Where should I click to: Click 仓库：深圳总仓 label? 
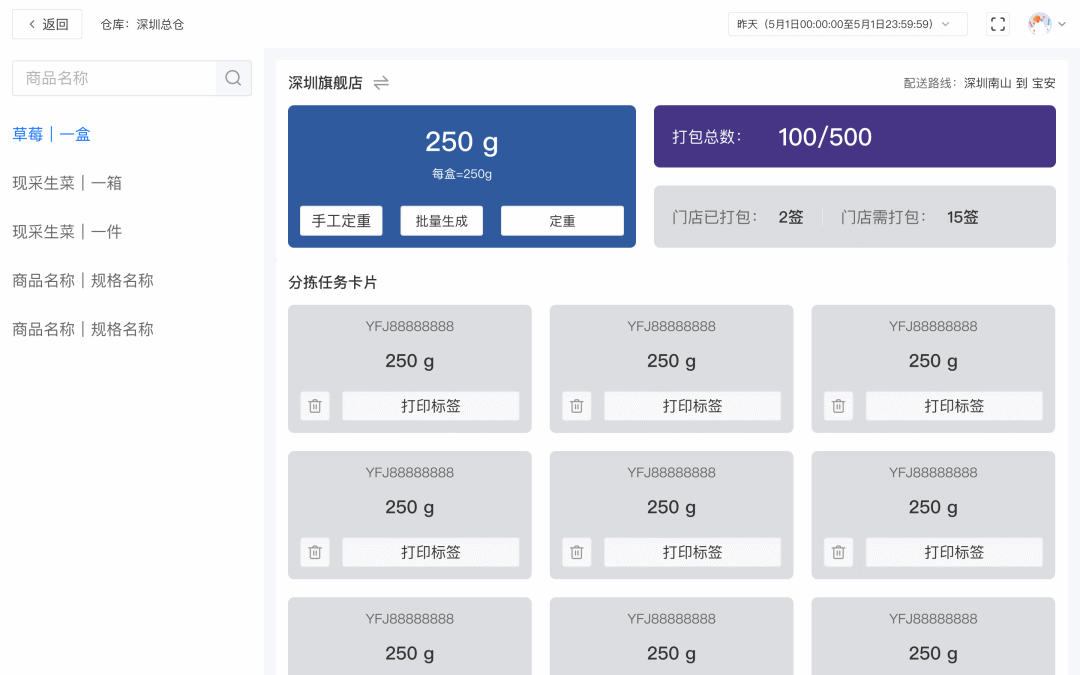(143, 25)
